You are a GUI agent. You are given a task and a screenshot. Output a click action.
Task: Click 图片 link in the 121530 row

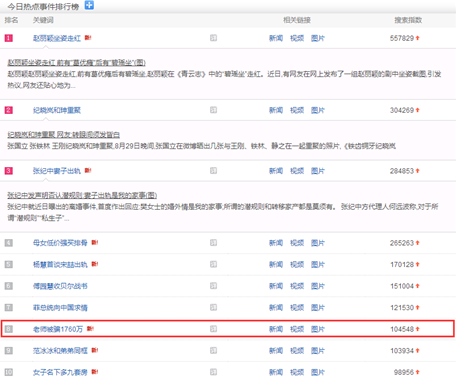coord(318,308)
